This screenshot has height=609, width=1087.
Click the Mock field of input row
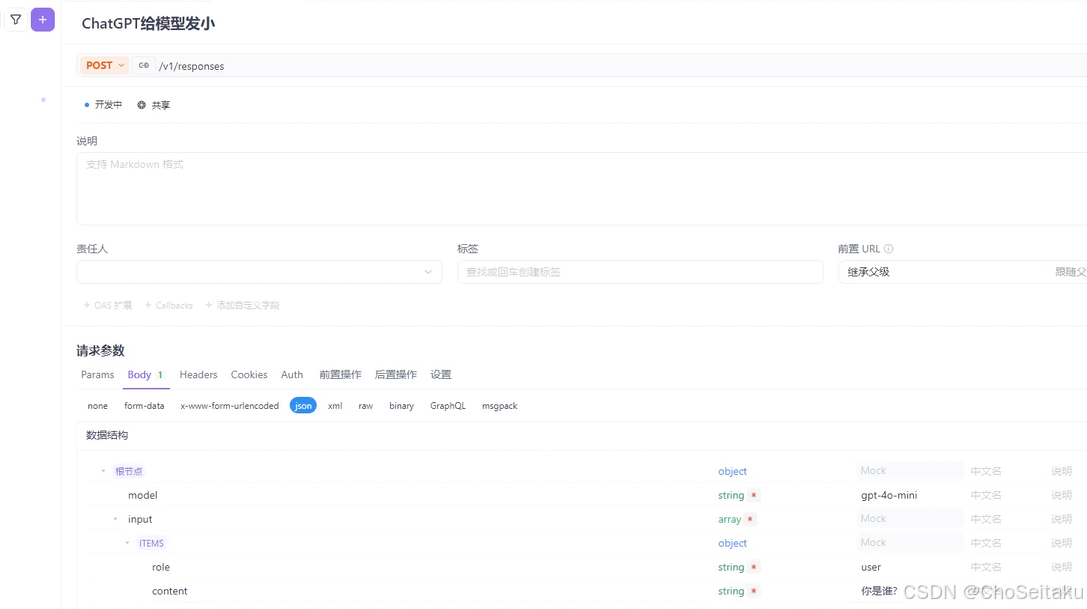click(x=909, y=519)
